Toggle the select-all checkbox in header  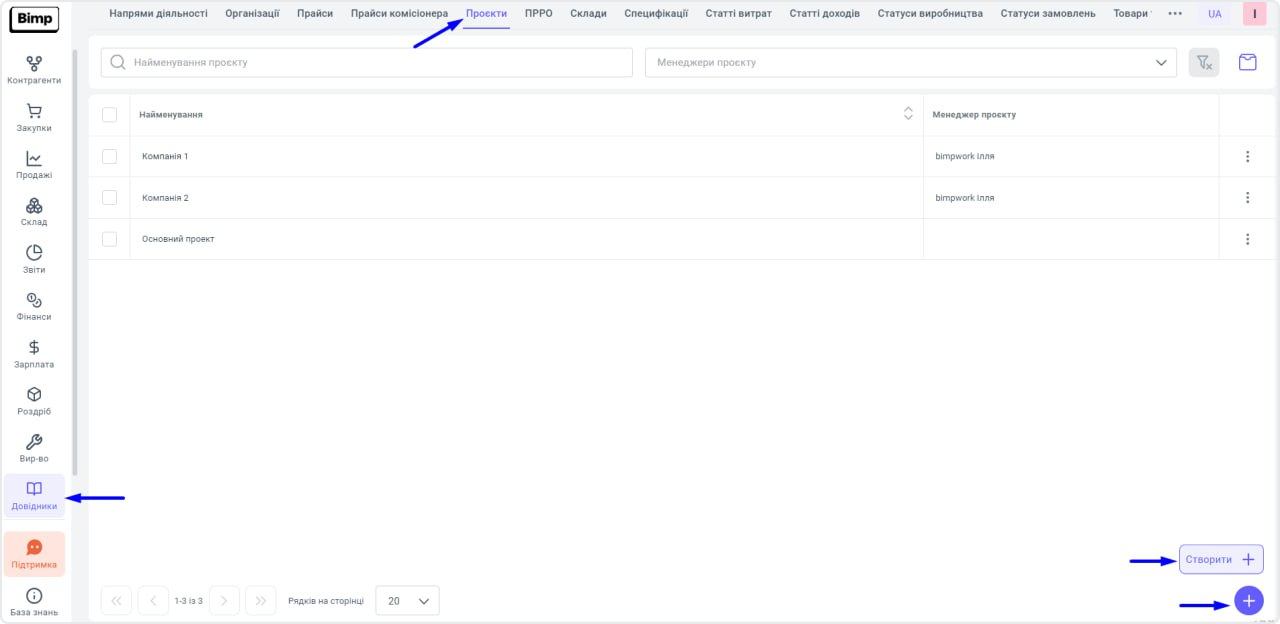110,115
